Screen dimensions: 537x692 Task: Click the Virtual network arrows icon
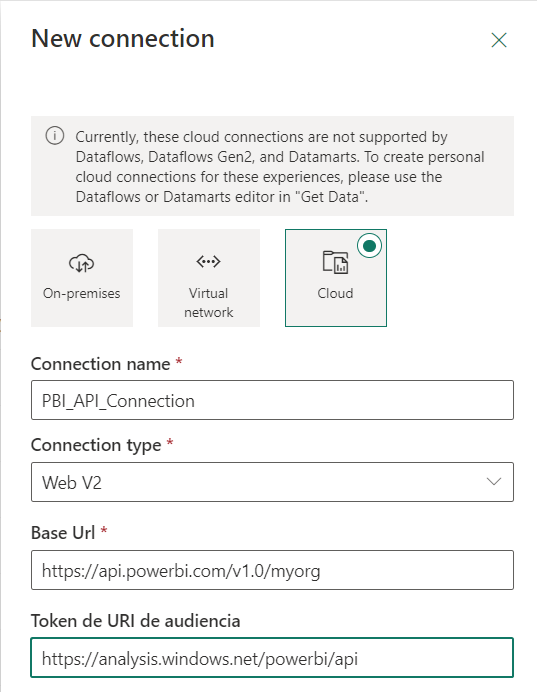click(x=208, y=261)
